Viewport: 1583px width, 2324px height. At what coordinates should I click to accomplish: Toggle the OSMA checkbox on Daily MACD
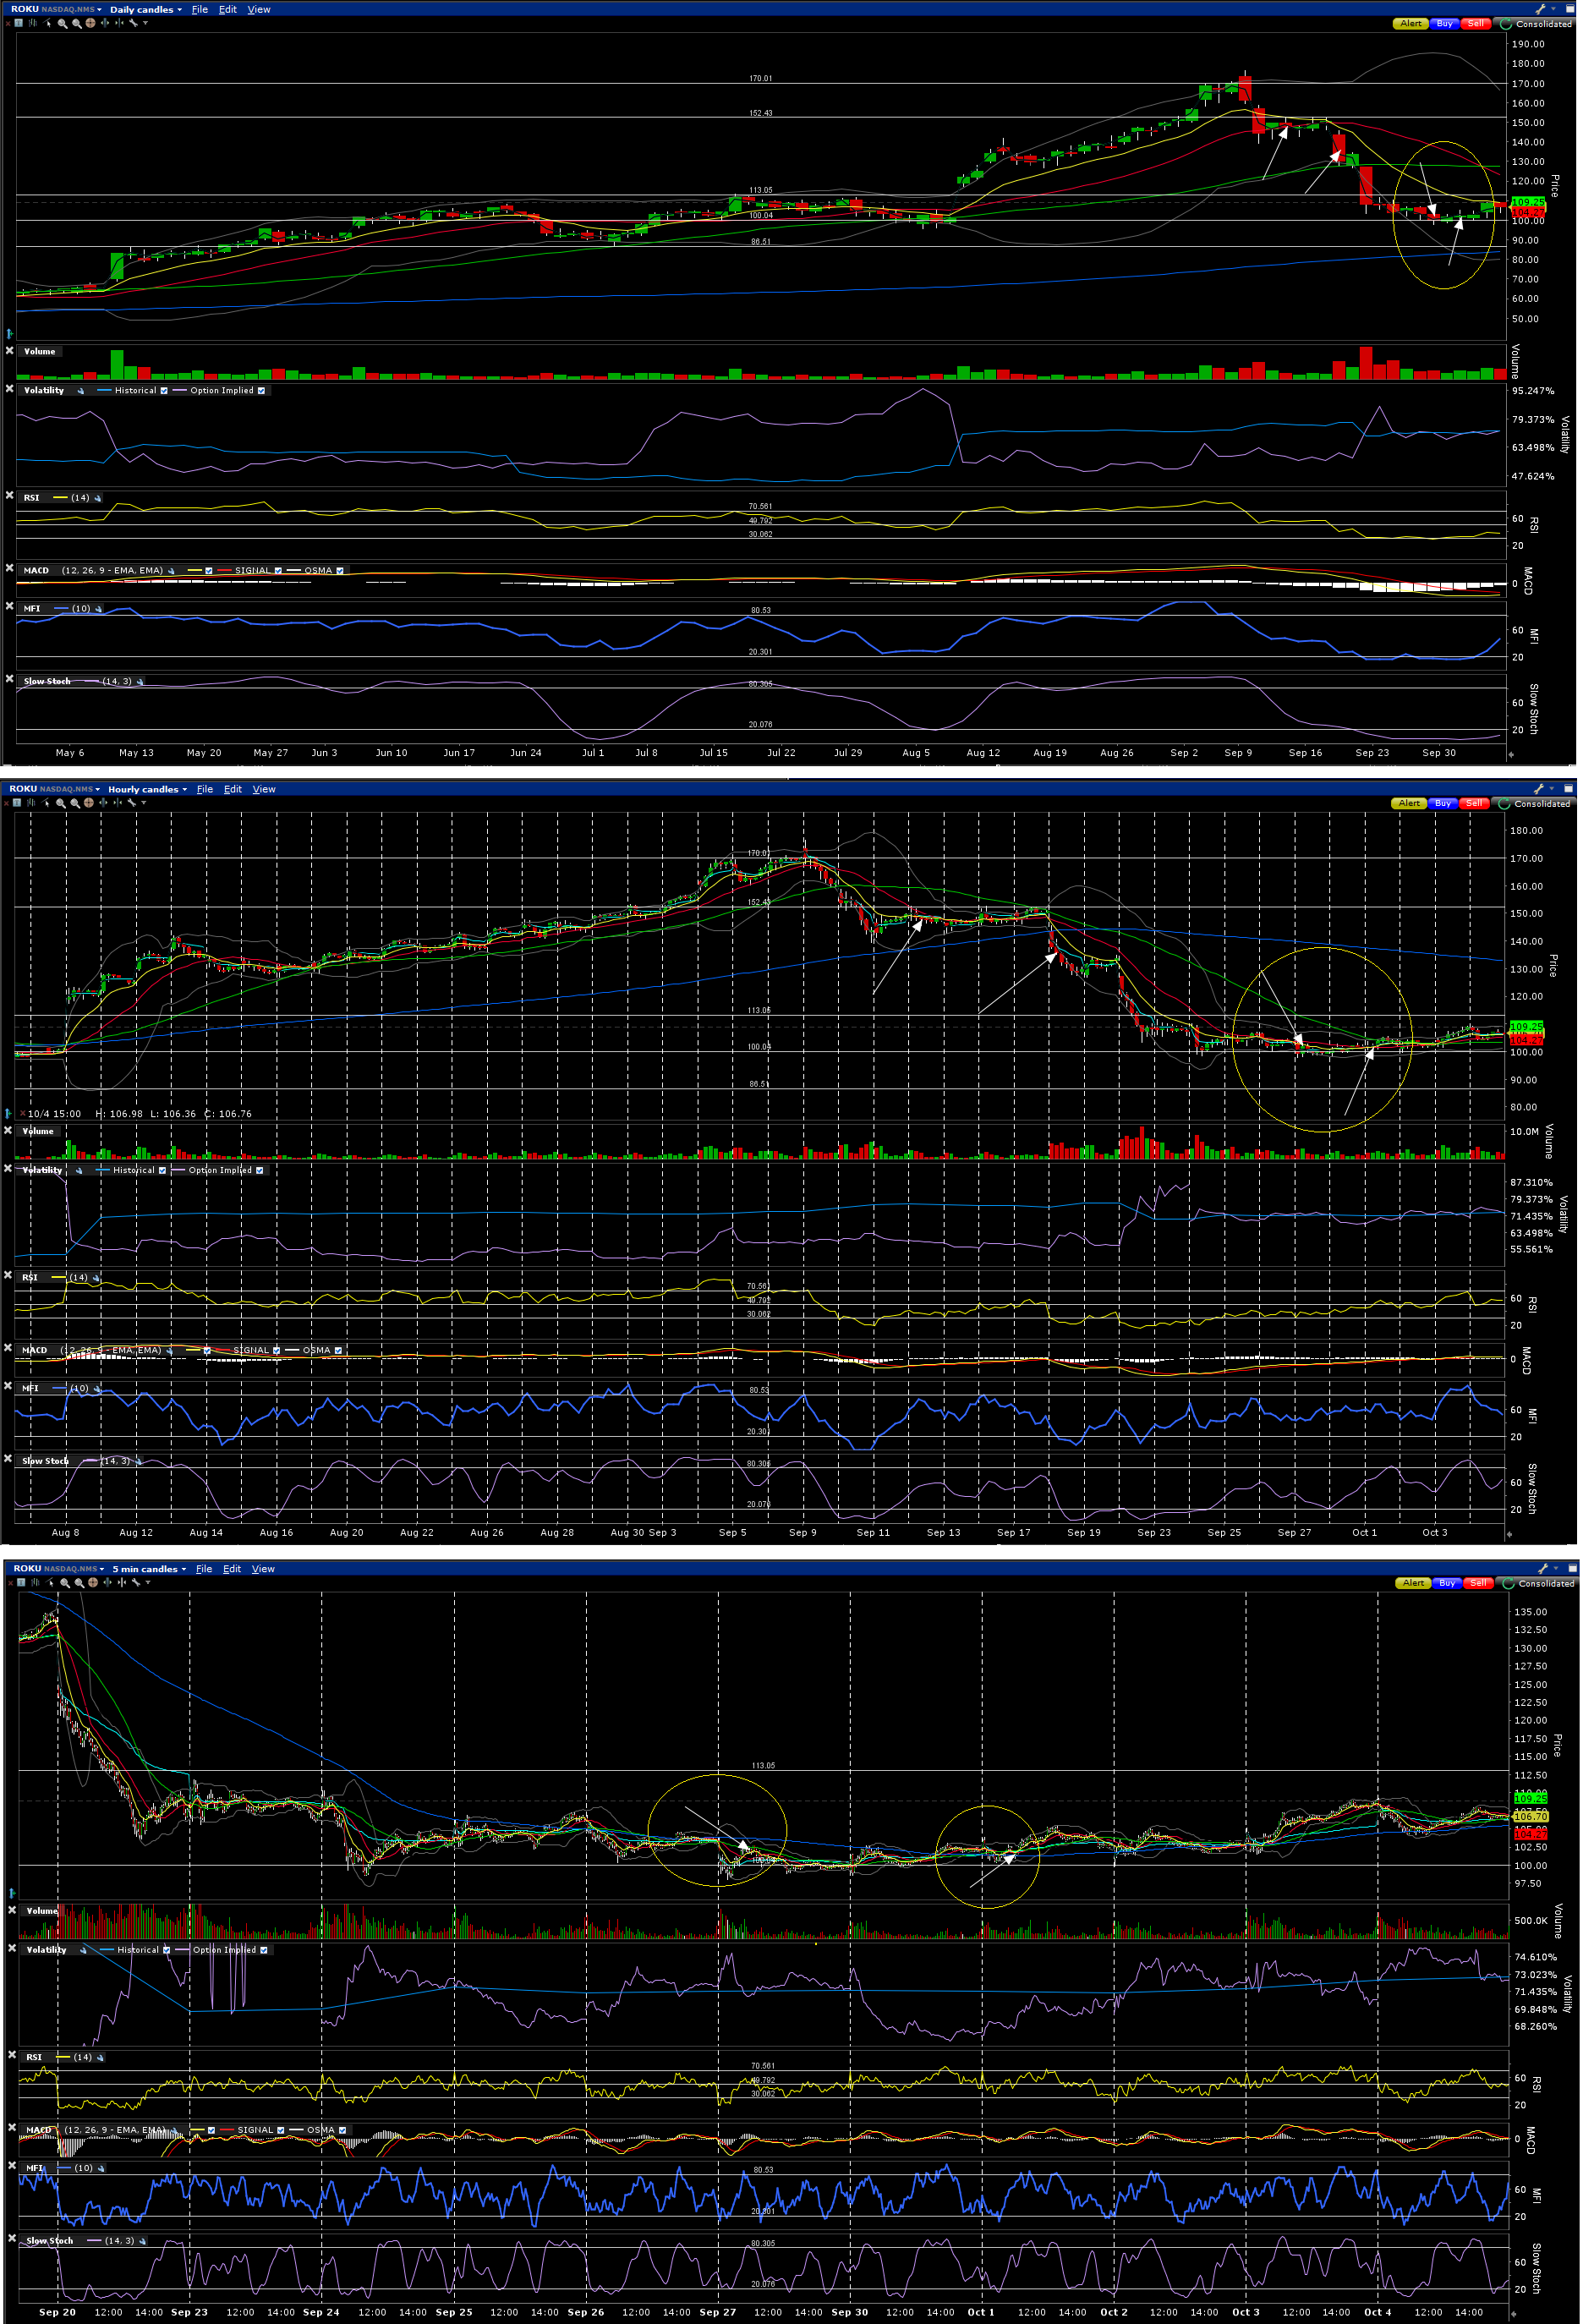point(340,571)
